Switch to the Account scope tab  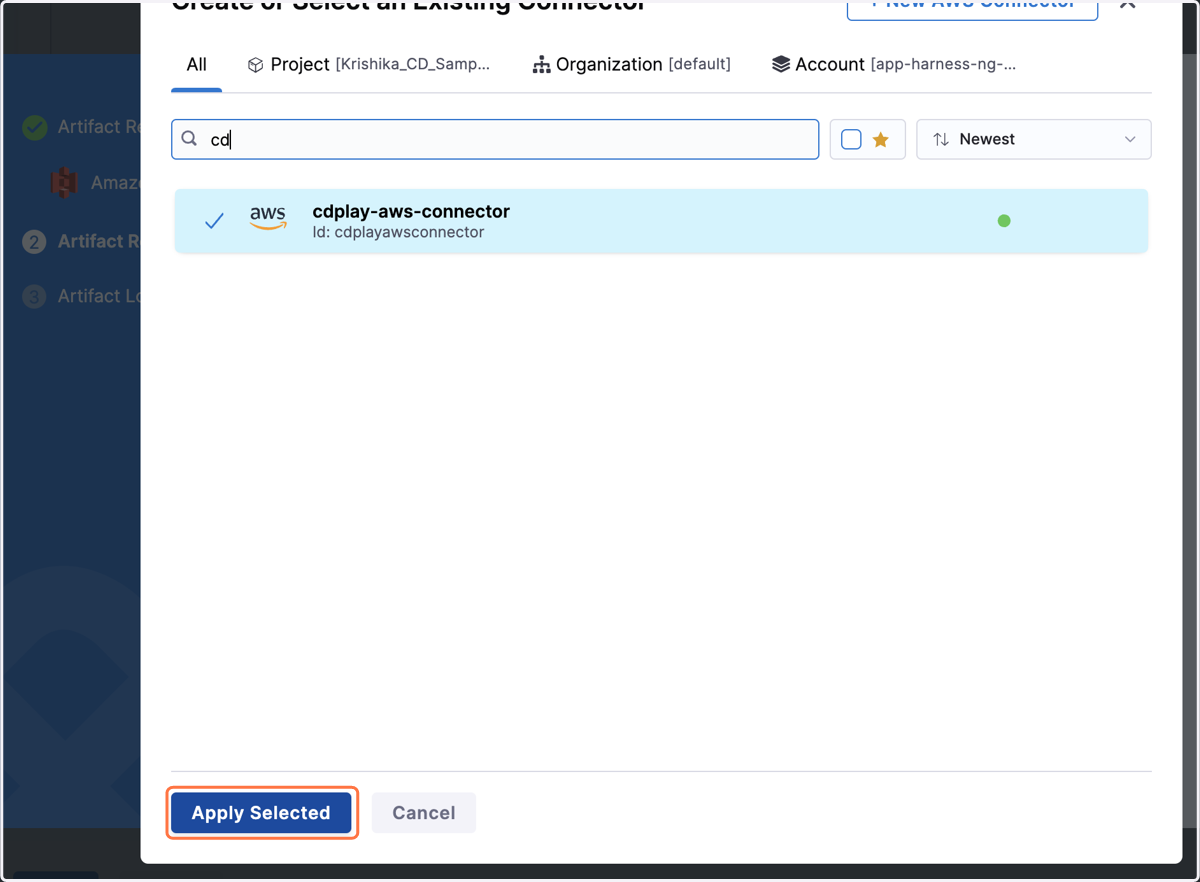click(894, 64)
